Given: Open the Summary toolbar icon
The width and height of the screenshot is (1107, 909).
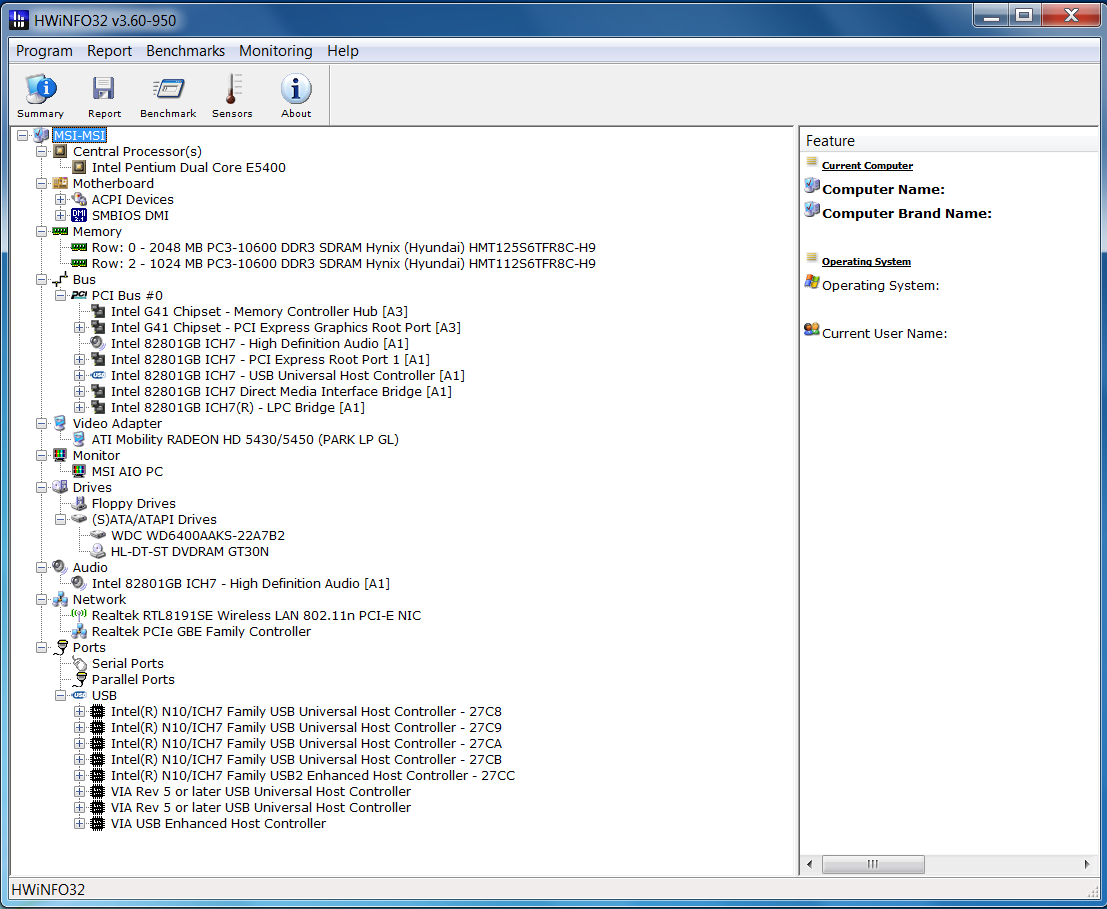Looking at the screenshot, I should 40,90.
